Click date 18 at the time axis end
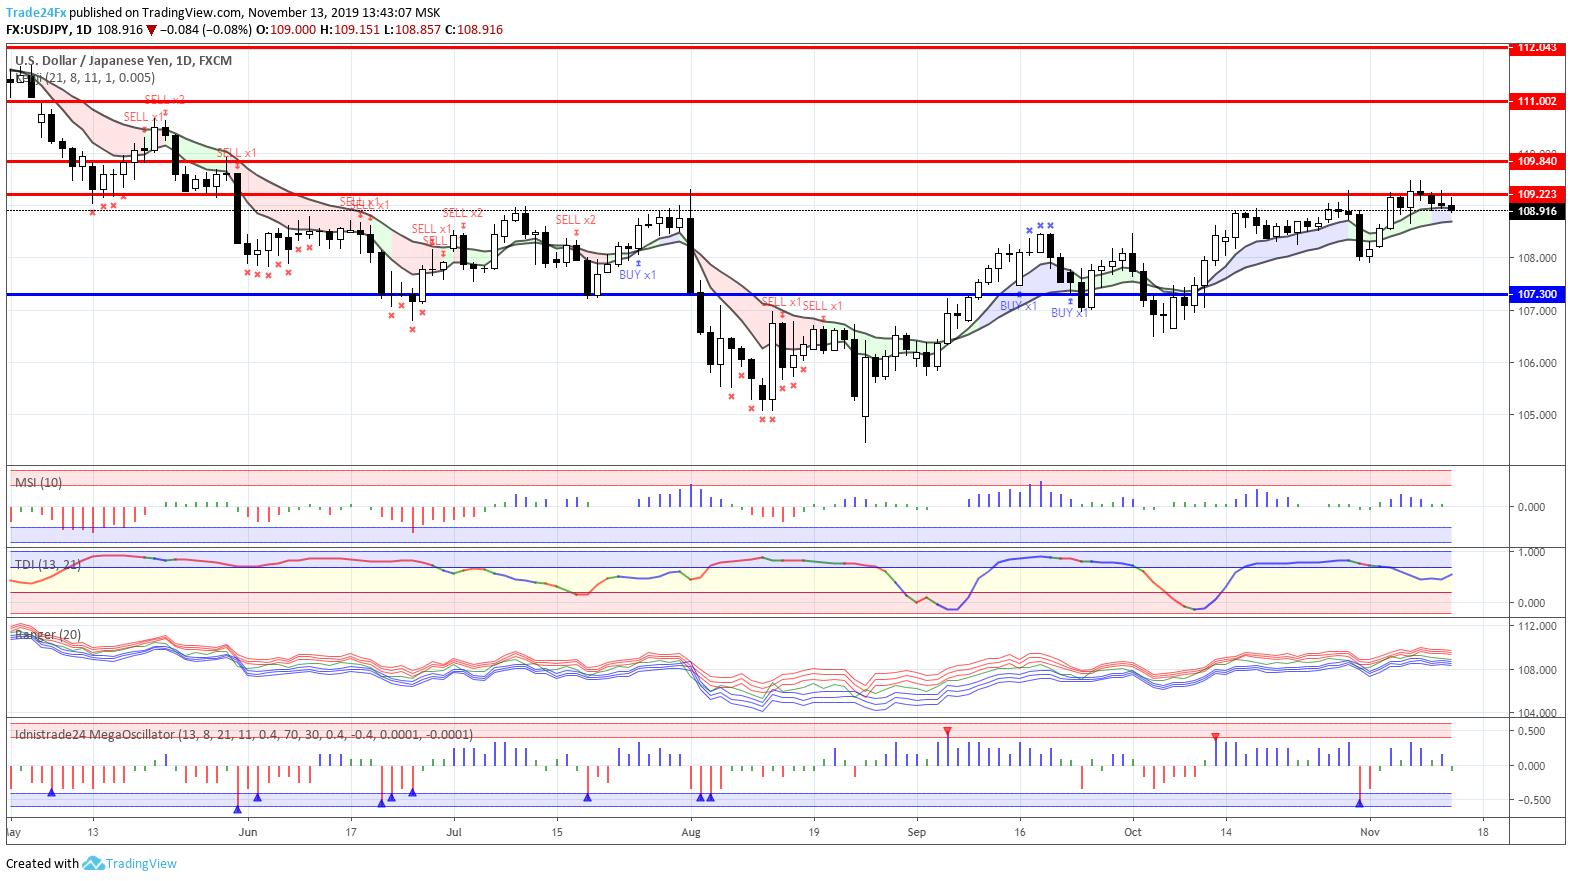The width and height of the screenshot is (1572, 881). 1483,832
